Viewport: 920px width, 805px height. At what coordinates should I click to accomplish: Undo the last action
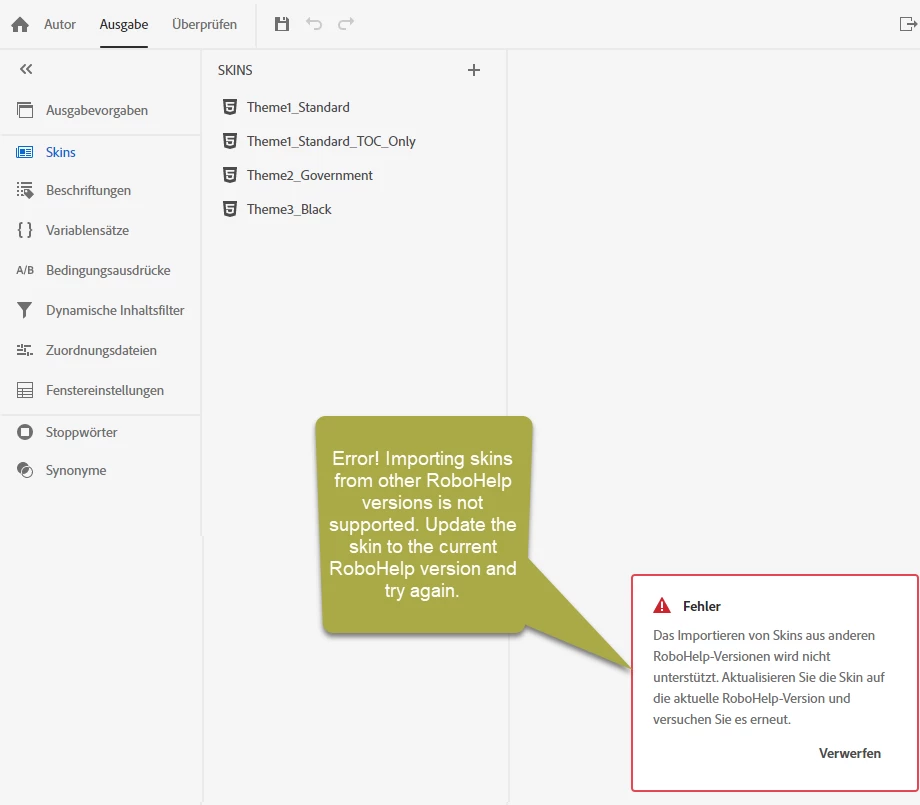314,24
